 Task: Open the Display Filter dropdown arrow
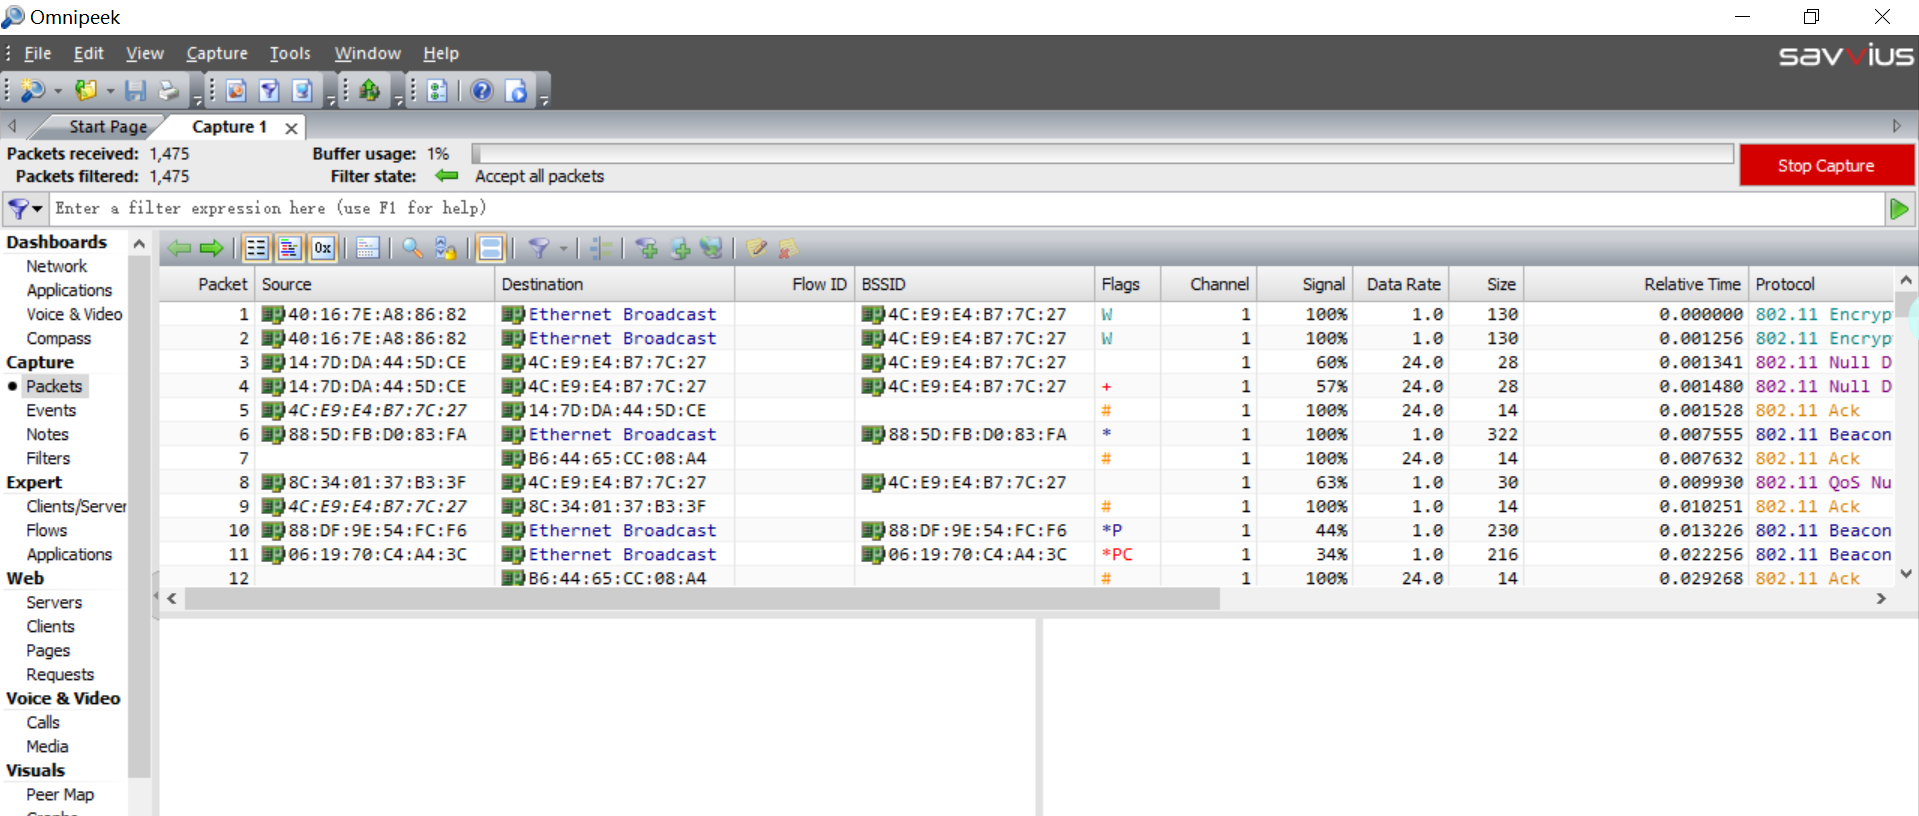pyautogui.click(x=563, y=248)
